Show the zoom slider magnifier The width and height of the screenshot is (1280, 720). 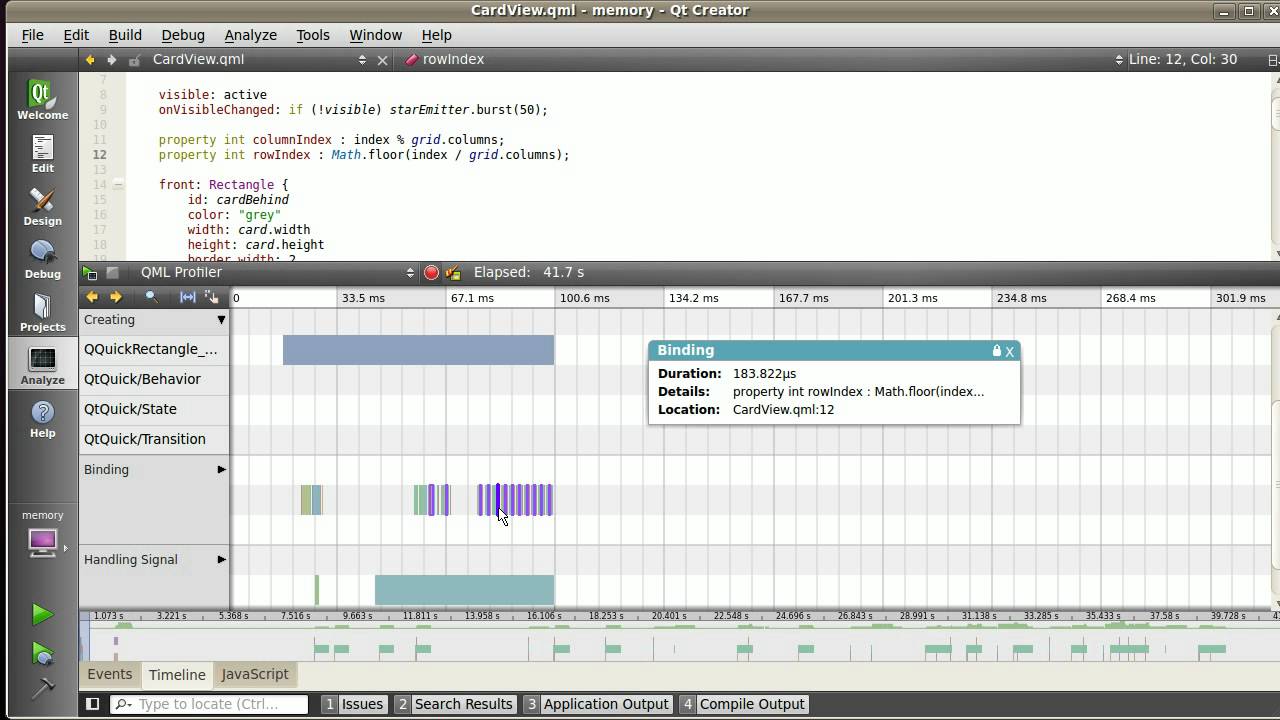coord(151,297)
